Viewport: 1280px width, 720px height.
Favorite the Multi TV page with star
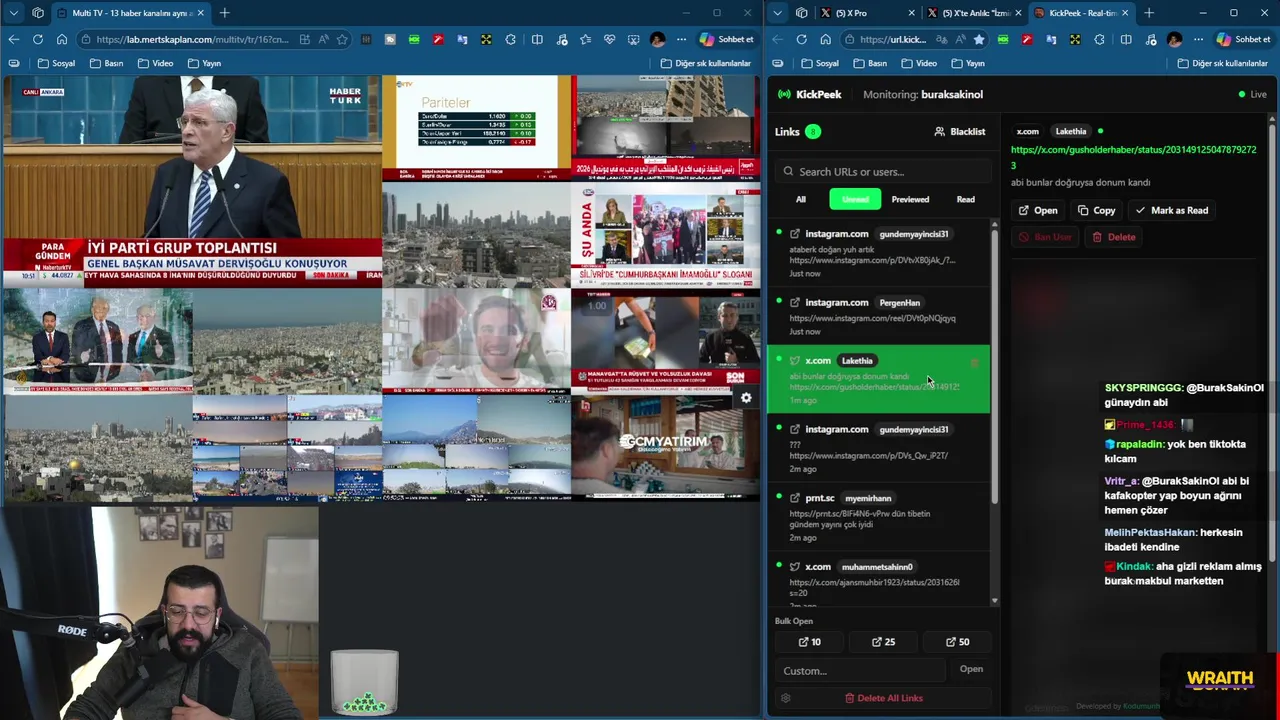pos(342,39)
